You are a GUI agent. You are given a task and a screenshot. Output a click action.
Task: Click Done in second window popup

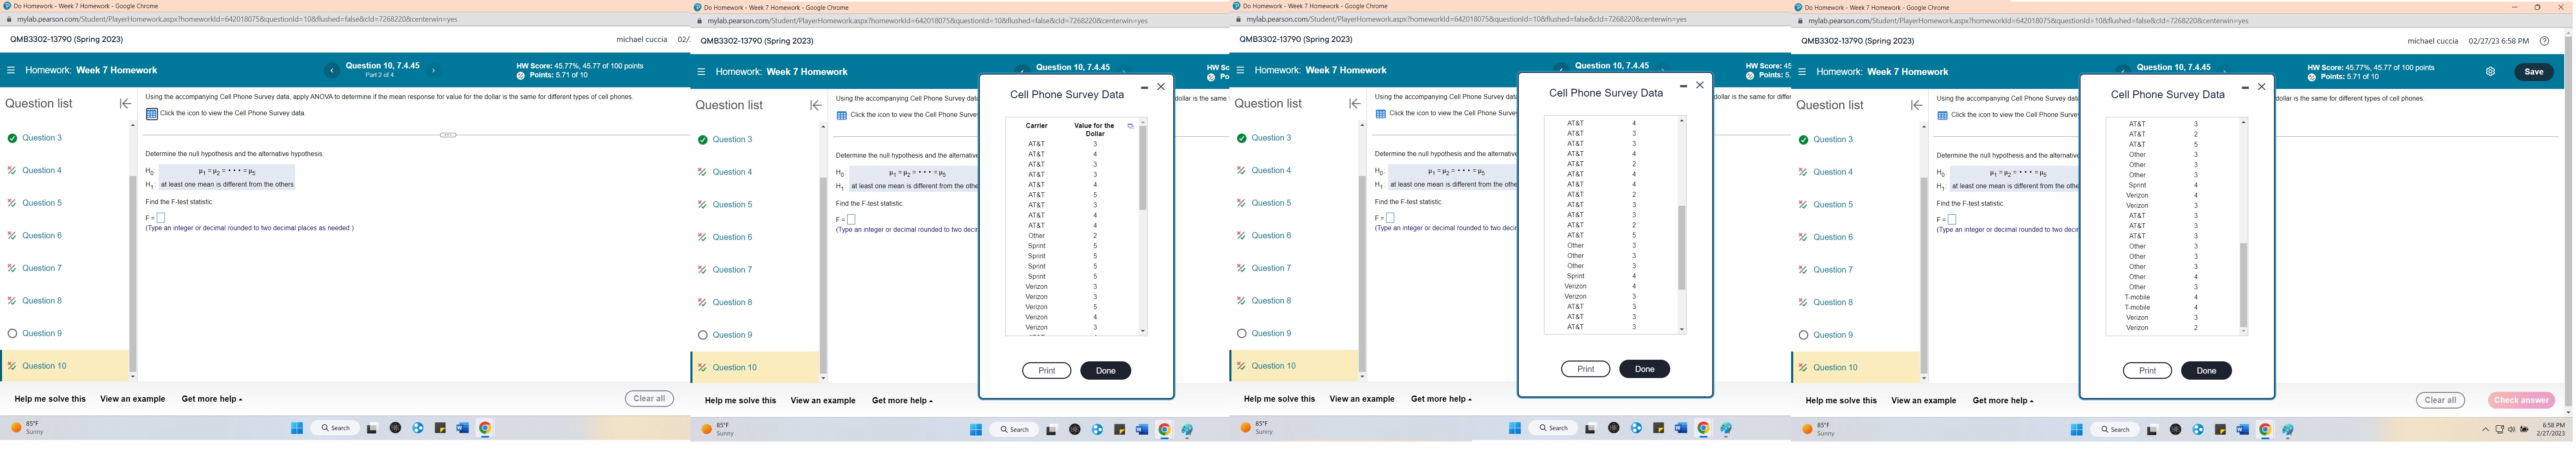(1105, 371)
